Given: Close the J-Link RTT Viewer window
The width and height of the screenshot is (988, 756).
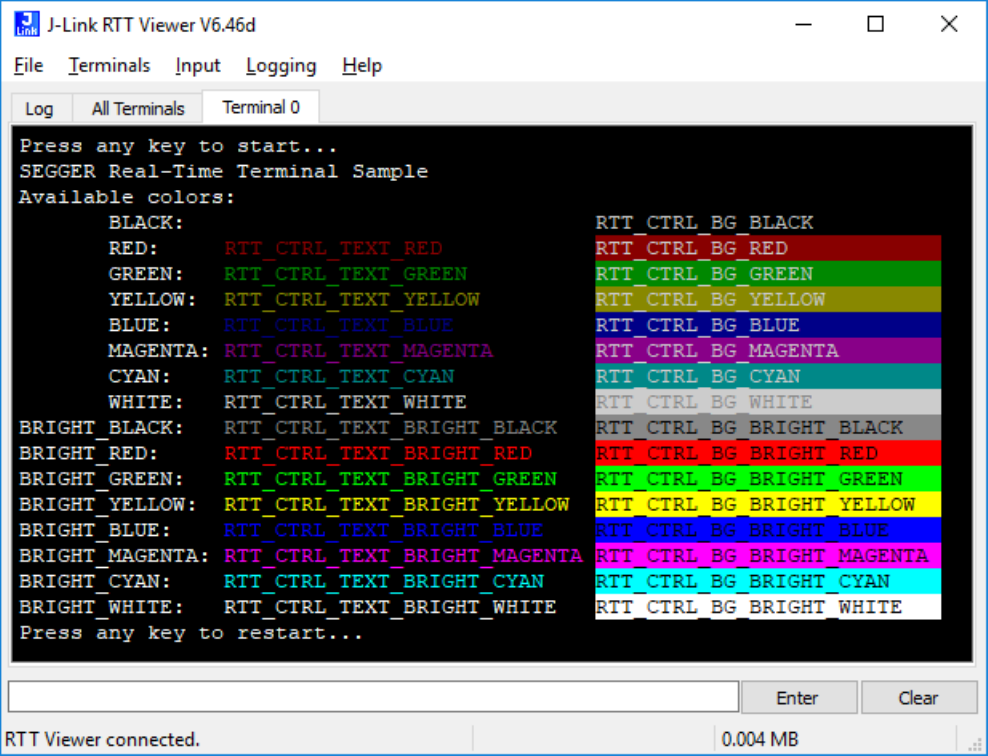Looking at the screenshot, I should (948, 24).
